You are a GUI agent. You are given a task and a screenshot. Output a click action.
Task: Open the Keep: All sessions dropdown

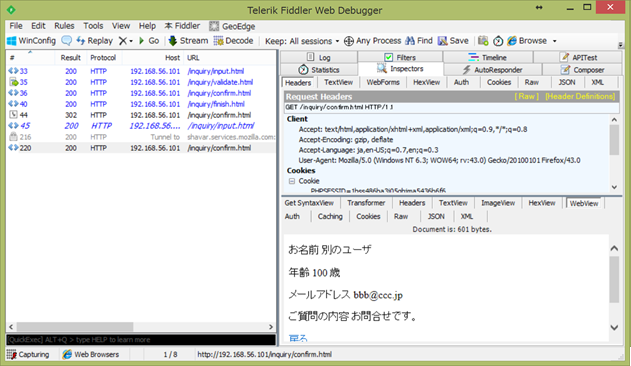302,41
